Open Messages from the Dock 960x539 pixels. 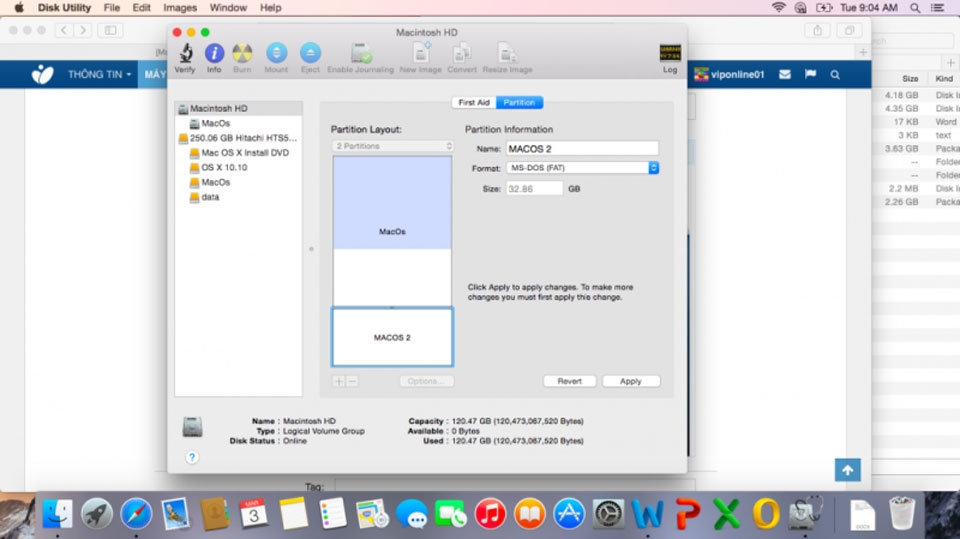[412, 513]
